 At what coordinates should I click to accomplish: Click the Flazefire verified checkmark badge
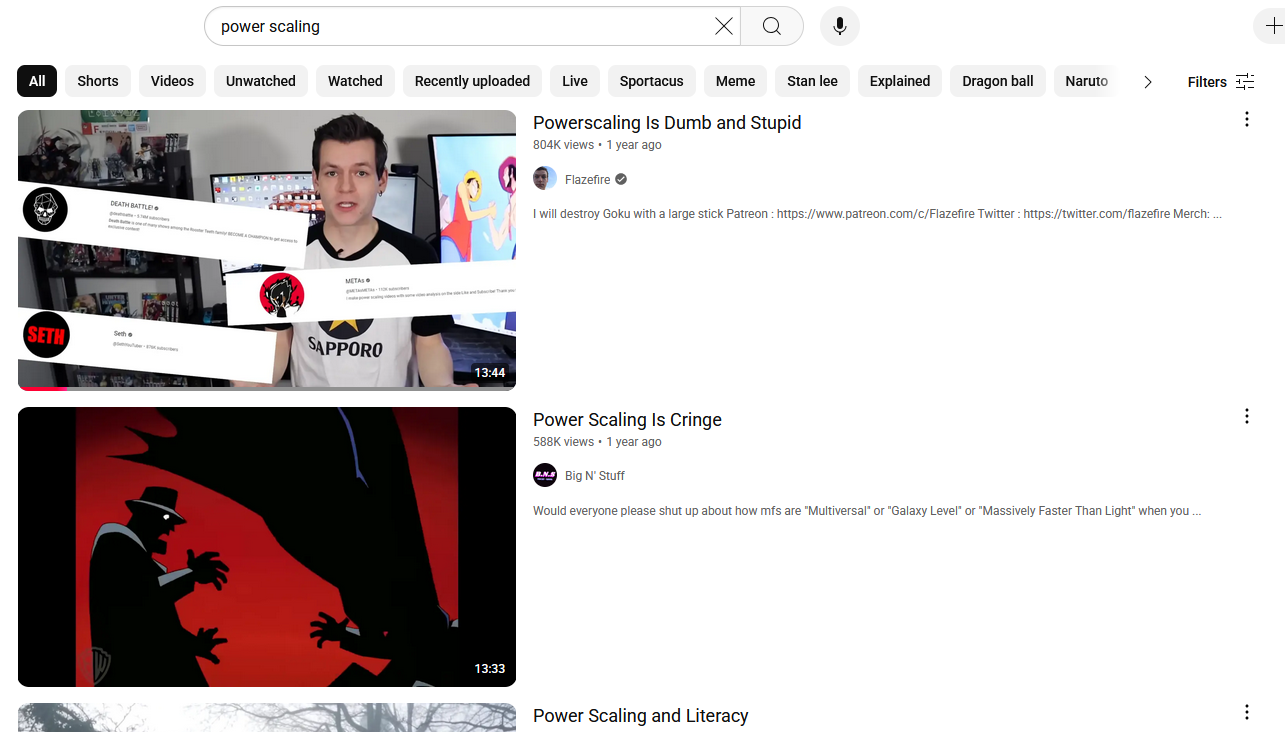[x=621, y=180]
